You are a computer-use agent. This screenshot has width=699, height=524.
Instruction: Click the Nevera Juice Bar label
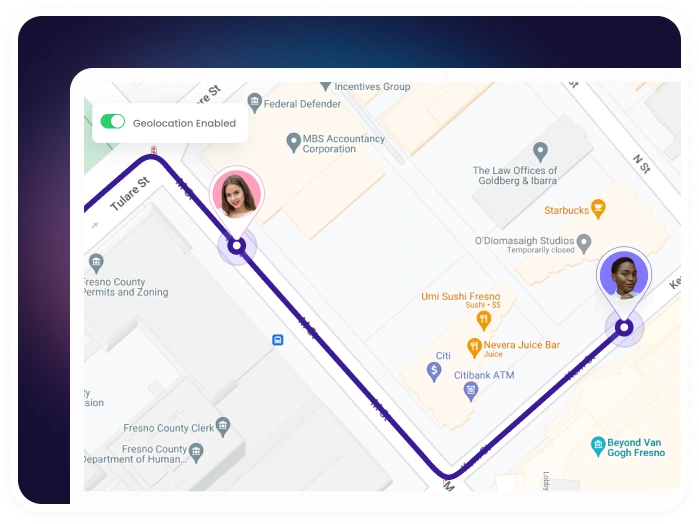click(522, 345)
